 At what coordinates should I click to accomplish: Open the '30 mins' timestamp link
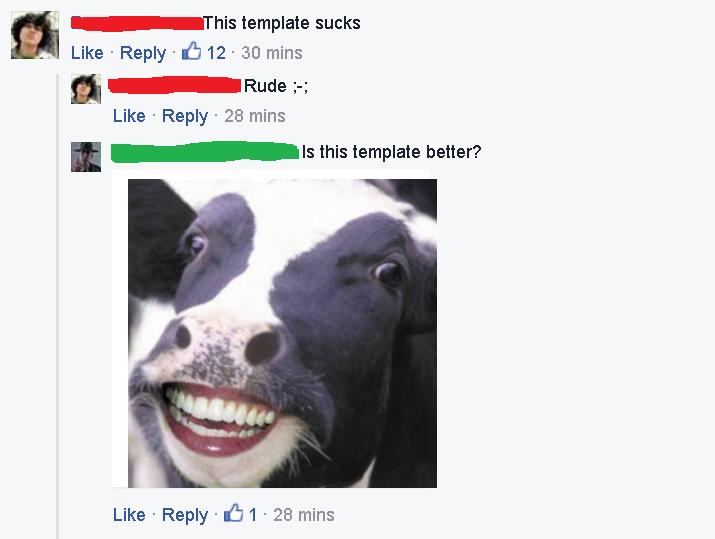(272, 53)
